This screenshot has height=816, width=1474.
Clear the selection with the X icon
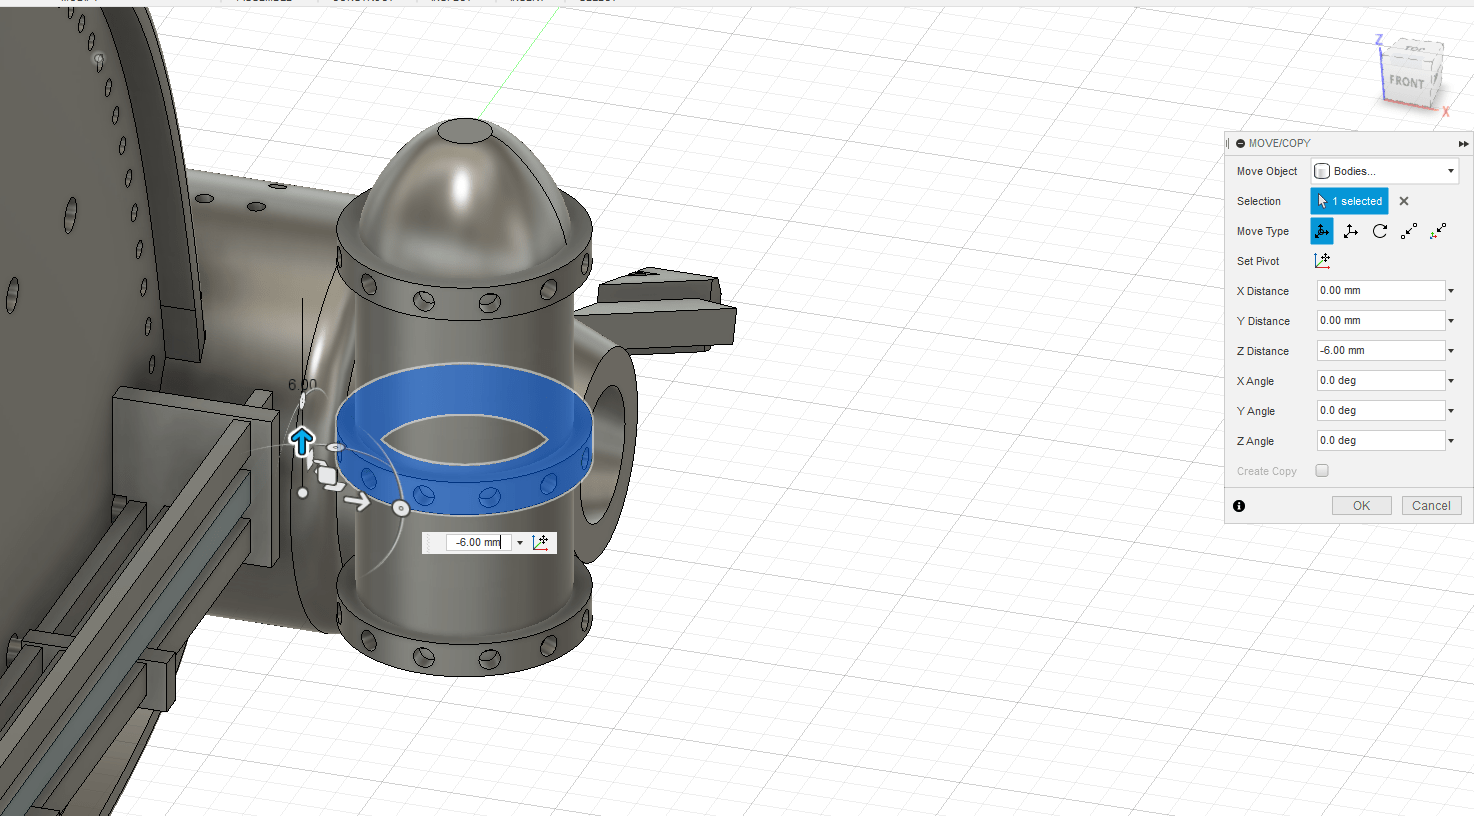1404,201
